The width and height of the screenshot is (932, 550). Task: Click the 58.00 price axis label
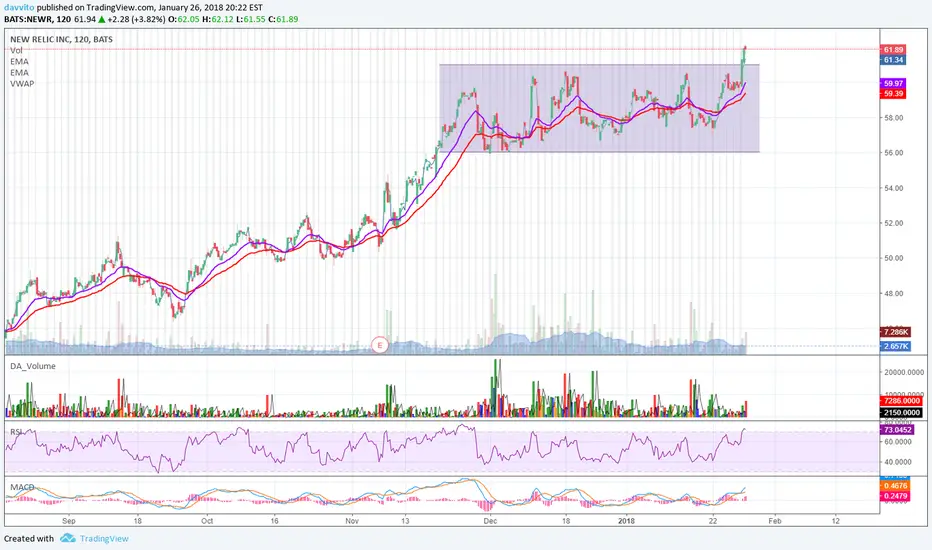[893, 118]
